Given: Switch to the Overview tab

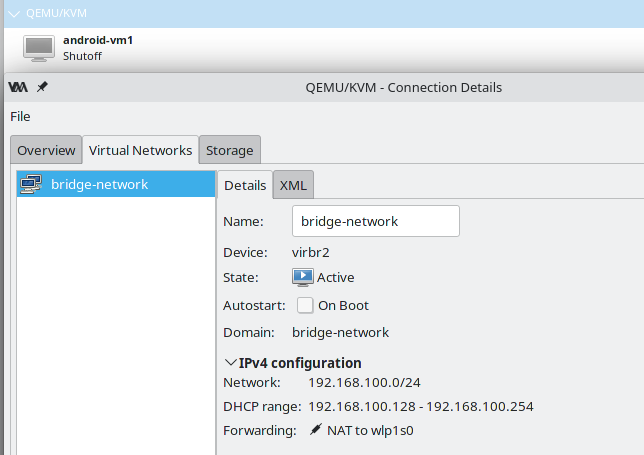Looking at the screenshot, I should tap(46, 150).
